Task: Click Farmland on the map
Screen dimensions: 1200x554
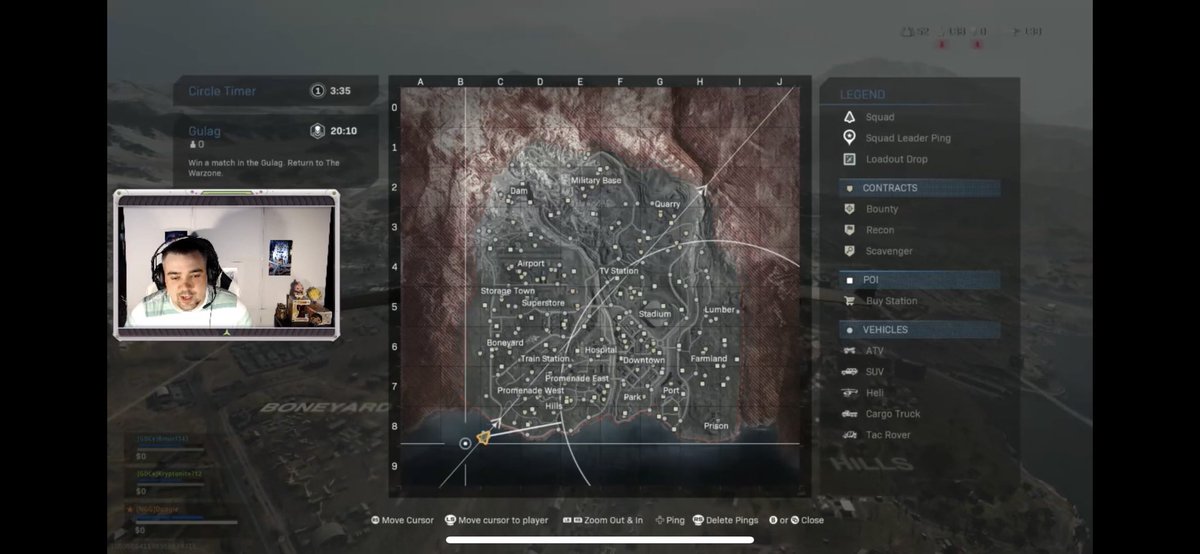Action: [x=709, y=358]
